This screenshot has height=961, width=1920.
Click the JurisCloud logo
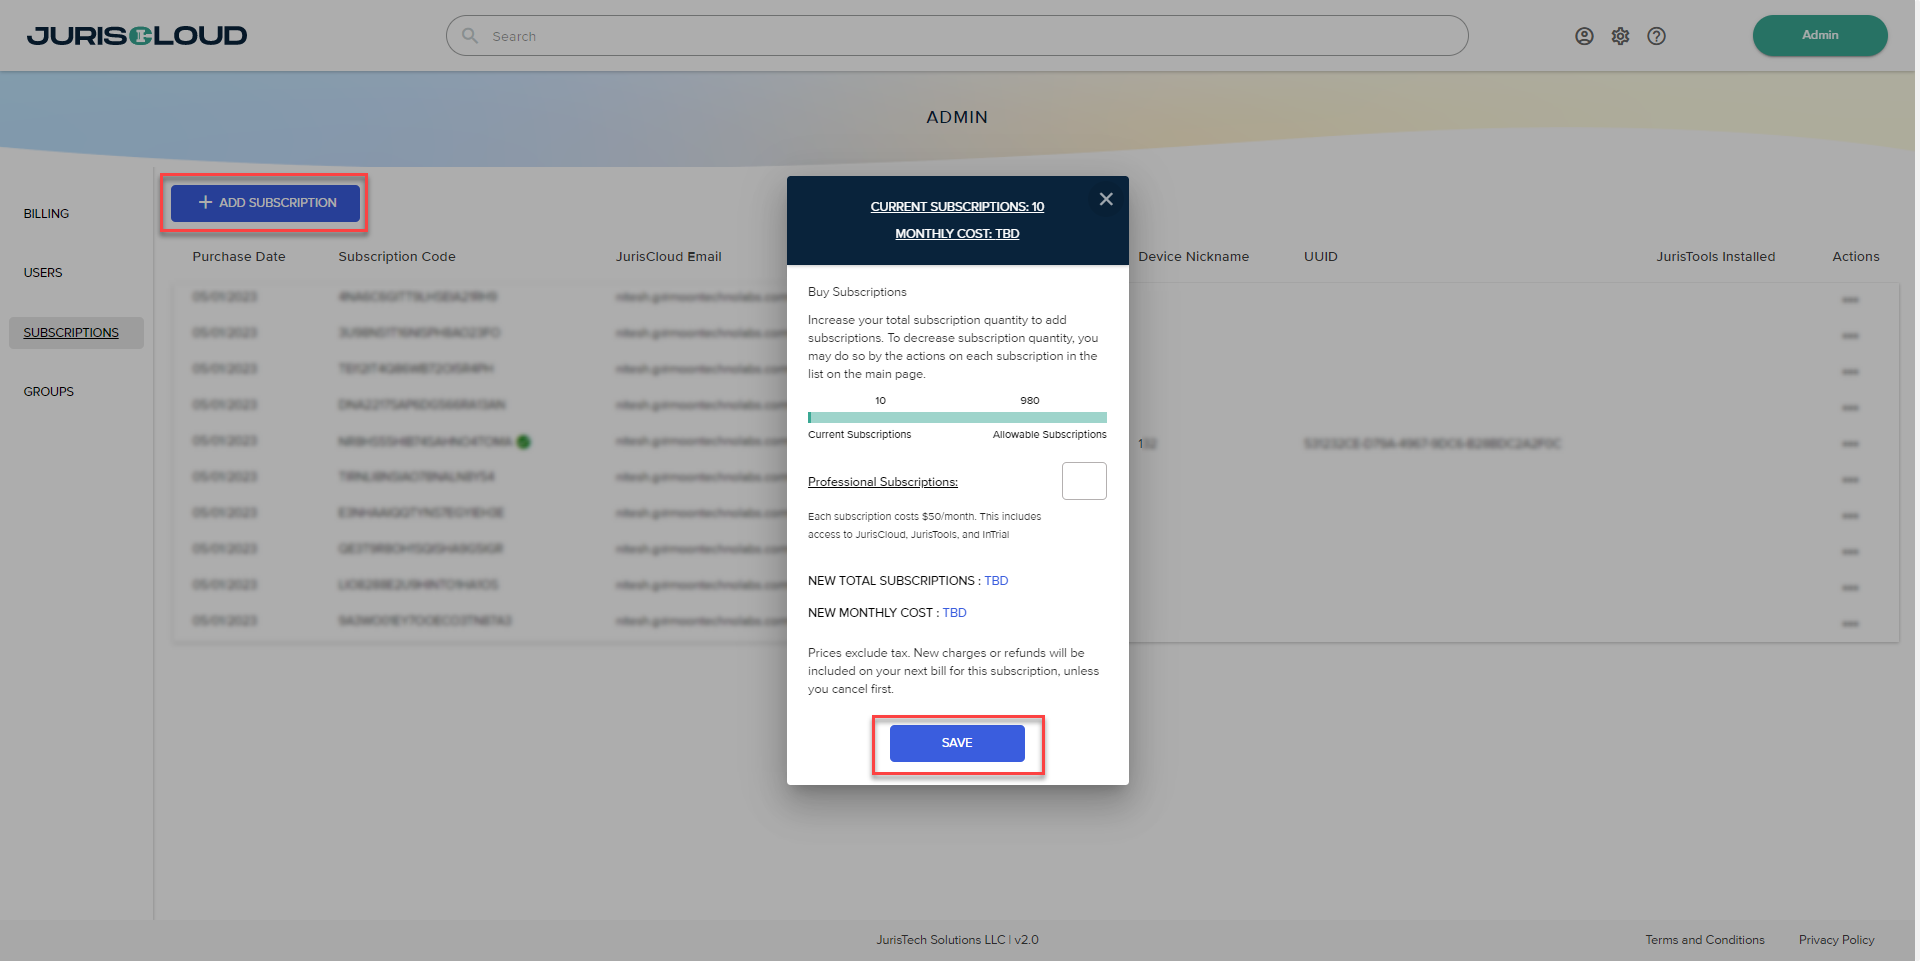[x=137, y=36]
